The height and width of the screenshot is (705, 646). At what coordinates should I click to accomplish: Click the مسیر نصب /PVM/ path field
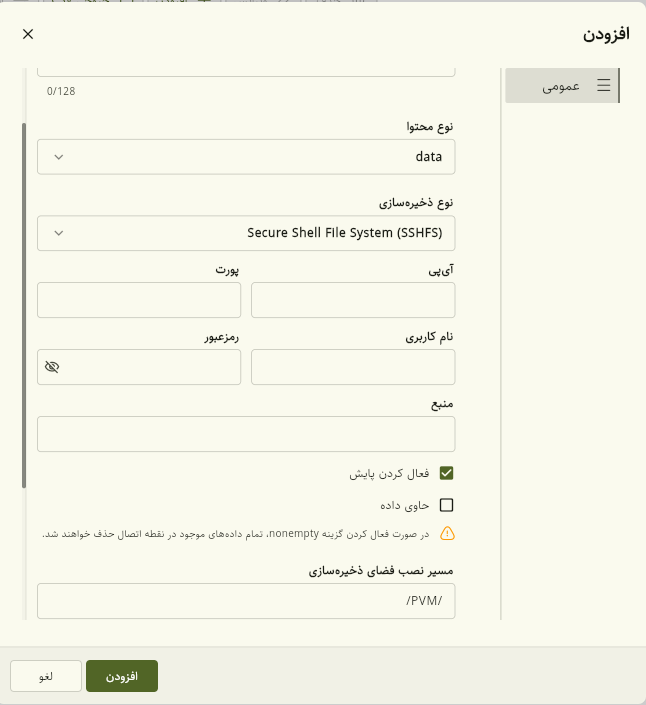(246, 601)
